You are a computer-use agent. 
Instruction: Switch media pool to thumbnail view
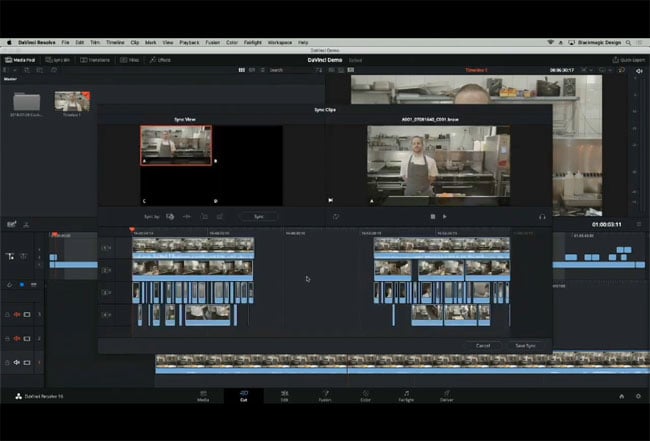[x=242, y=70]
